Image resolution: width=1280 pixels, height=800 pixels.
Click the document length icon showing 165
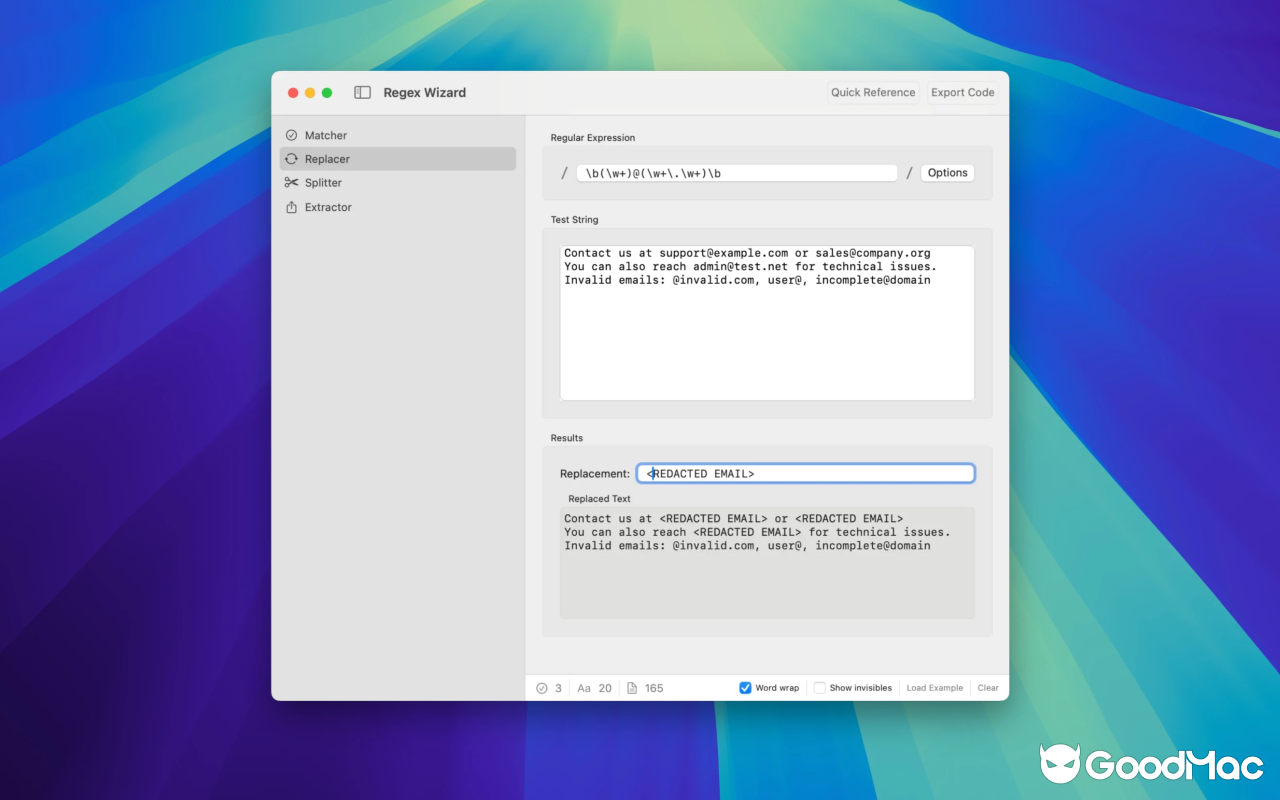tap(631, 687)
